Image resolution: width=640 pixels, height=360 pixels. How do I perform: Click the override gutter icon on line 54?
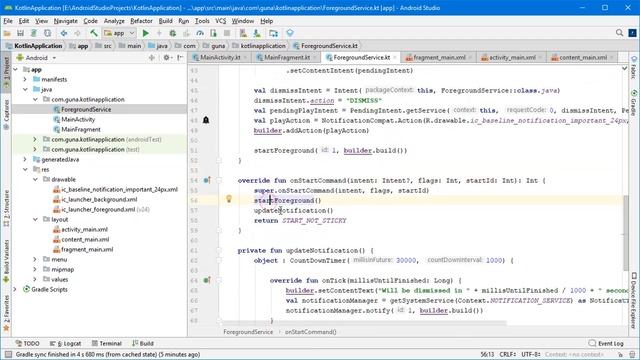207,180
